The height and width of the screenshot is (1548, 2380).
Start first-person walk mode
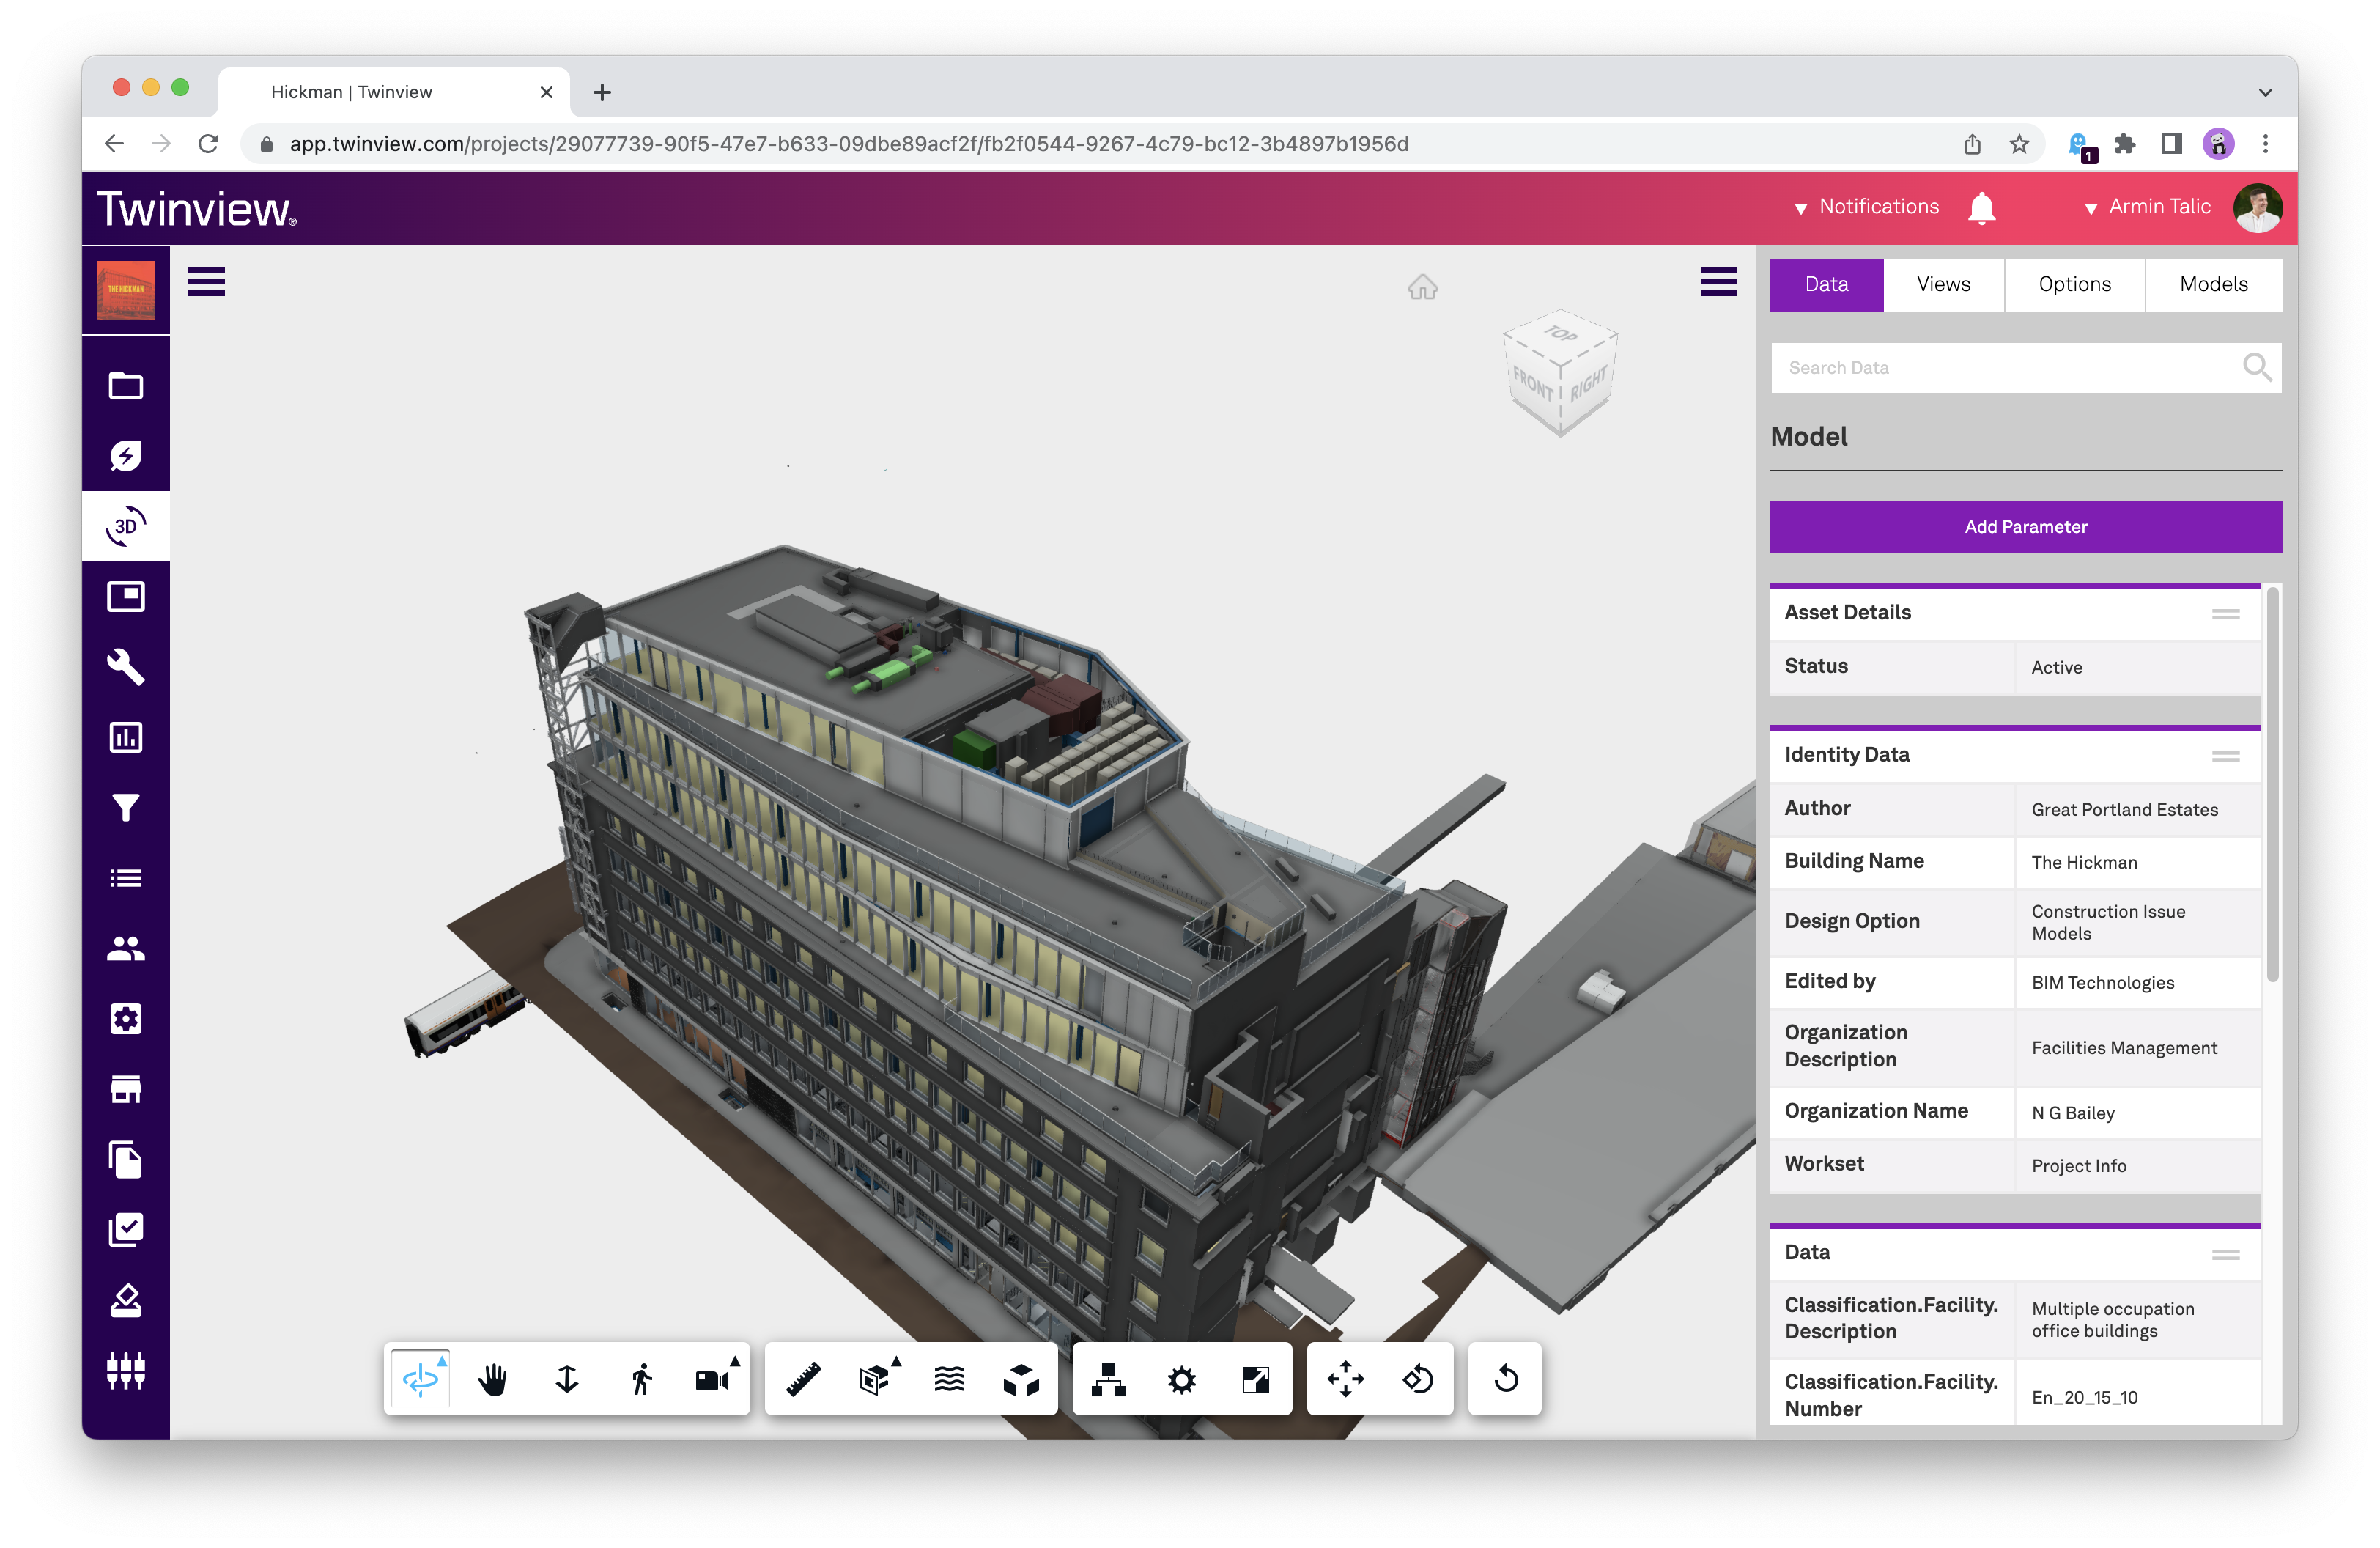641,1380
